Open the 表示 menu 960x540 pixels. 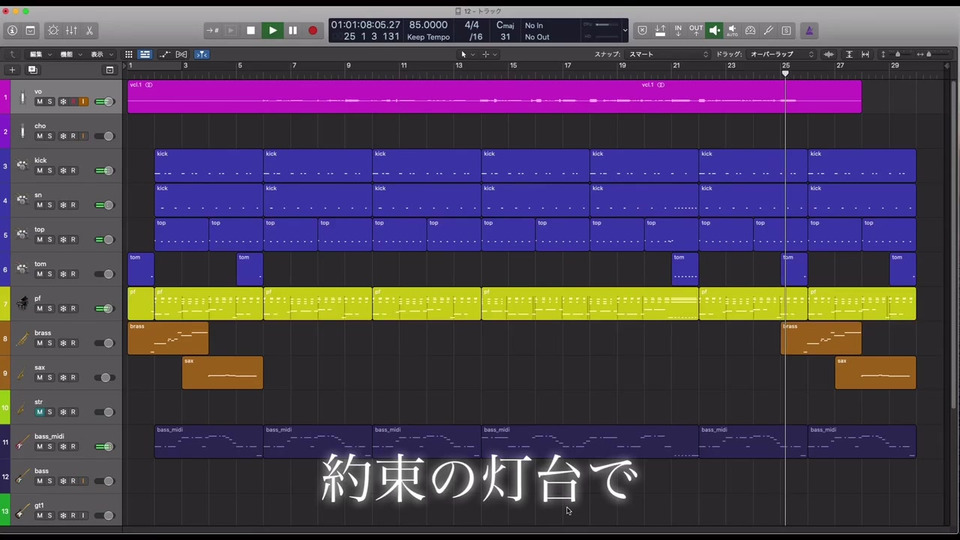click(101, 54)
